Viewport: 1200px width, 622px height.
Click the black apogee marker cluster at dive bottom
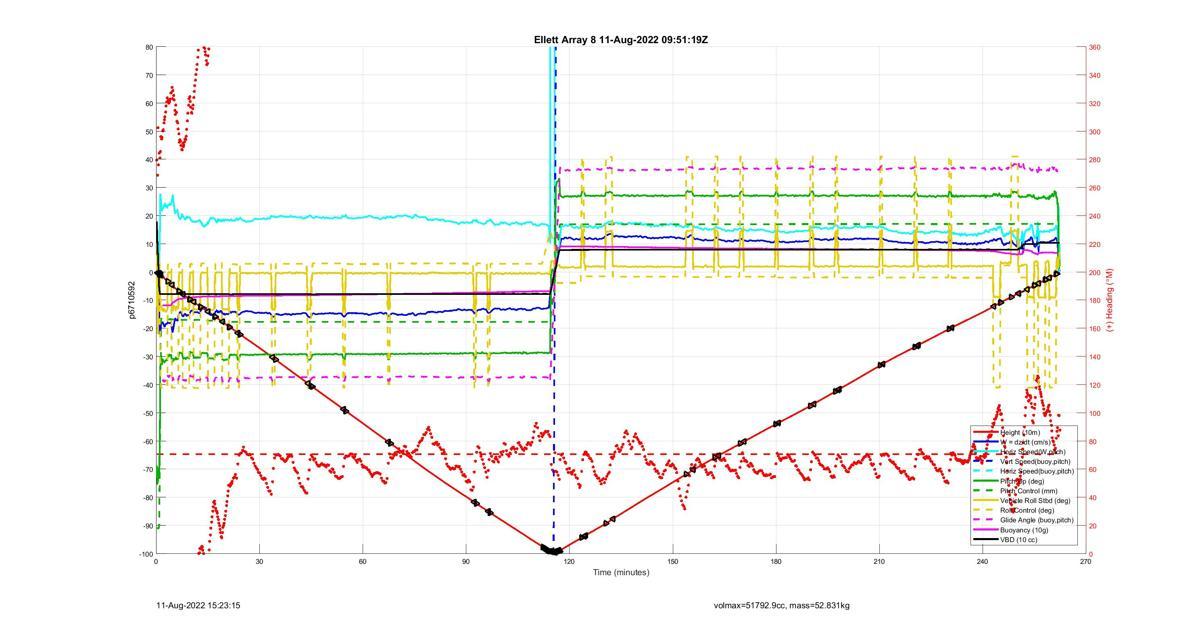(552, 550)
